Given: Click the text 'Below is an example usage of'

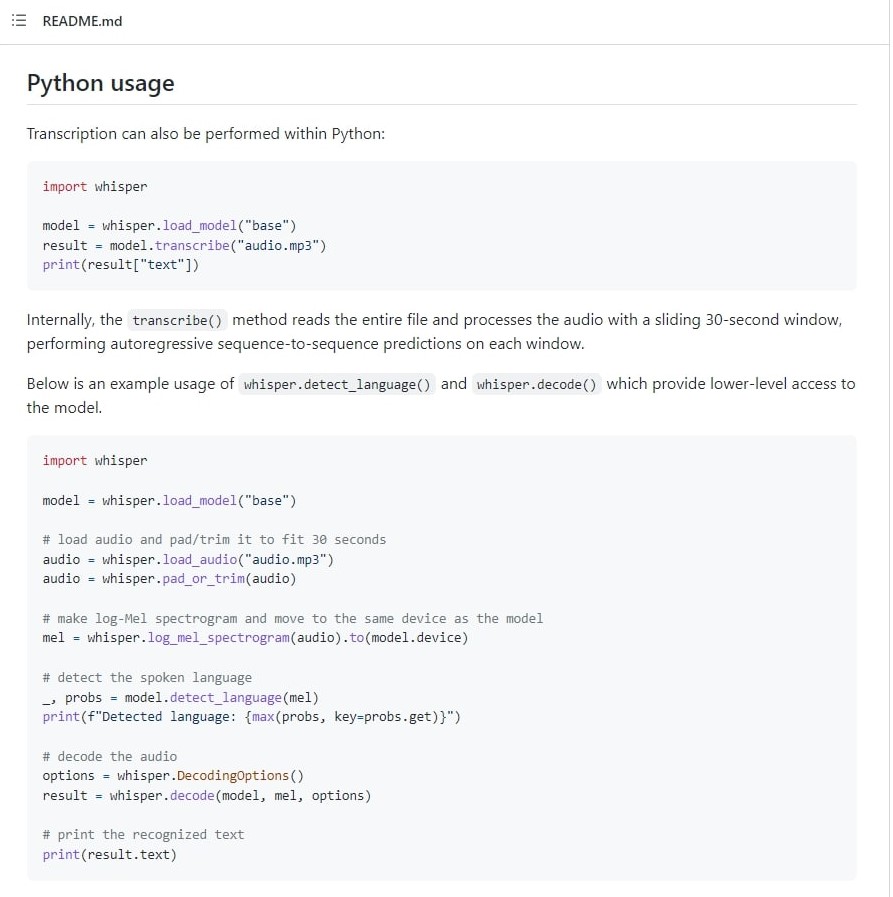Looking at the screenshot, I should point(130,384).
